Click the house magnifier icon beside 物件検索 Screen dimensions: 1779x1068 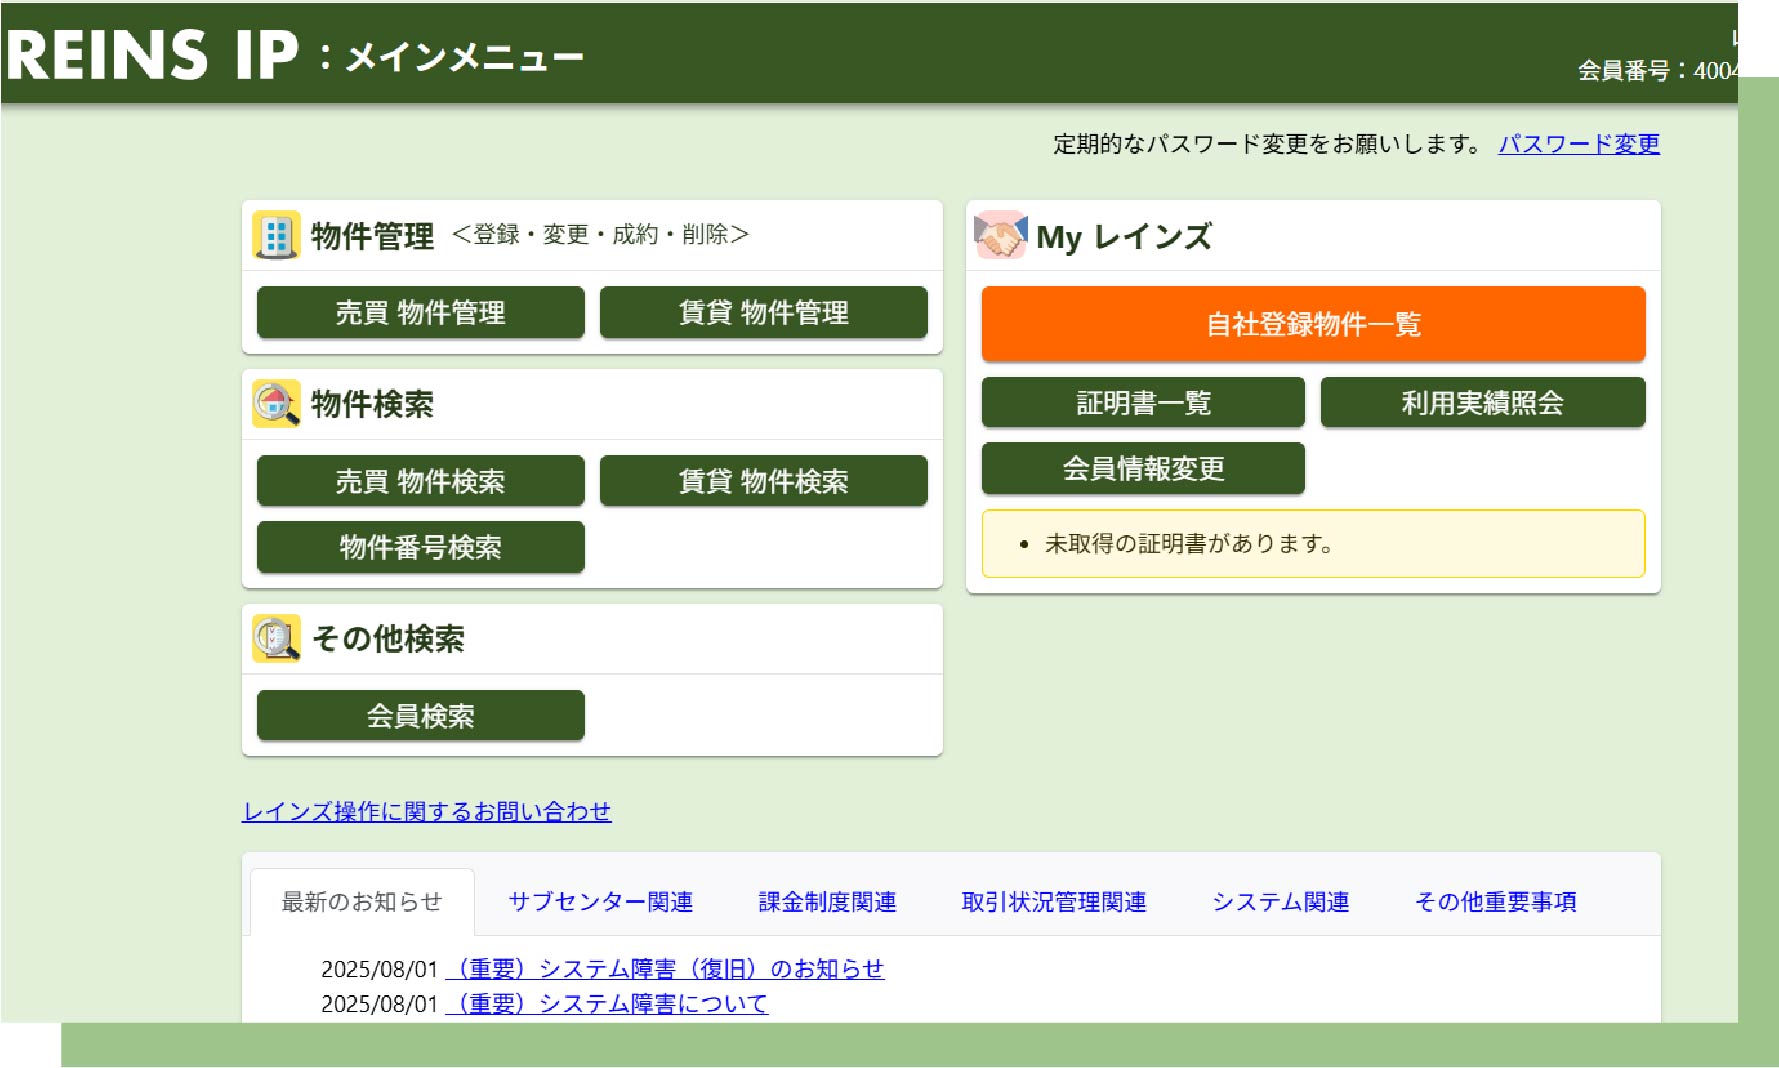(x=275, y=404)
